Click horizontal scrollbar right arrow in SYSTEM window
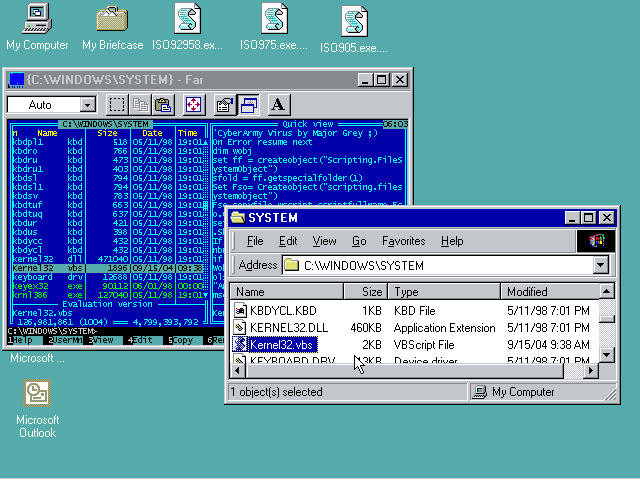 [x=591, y=371]
